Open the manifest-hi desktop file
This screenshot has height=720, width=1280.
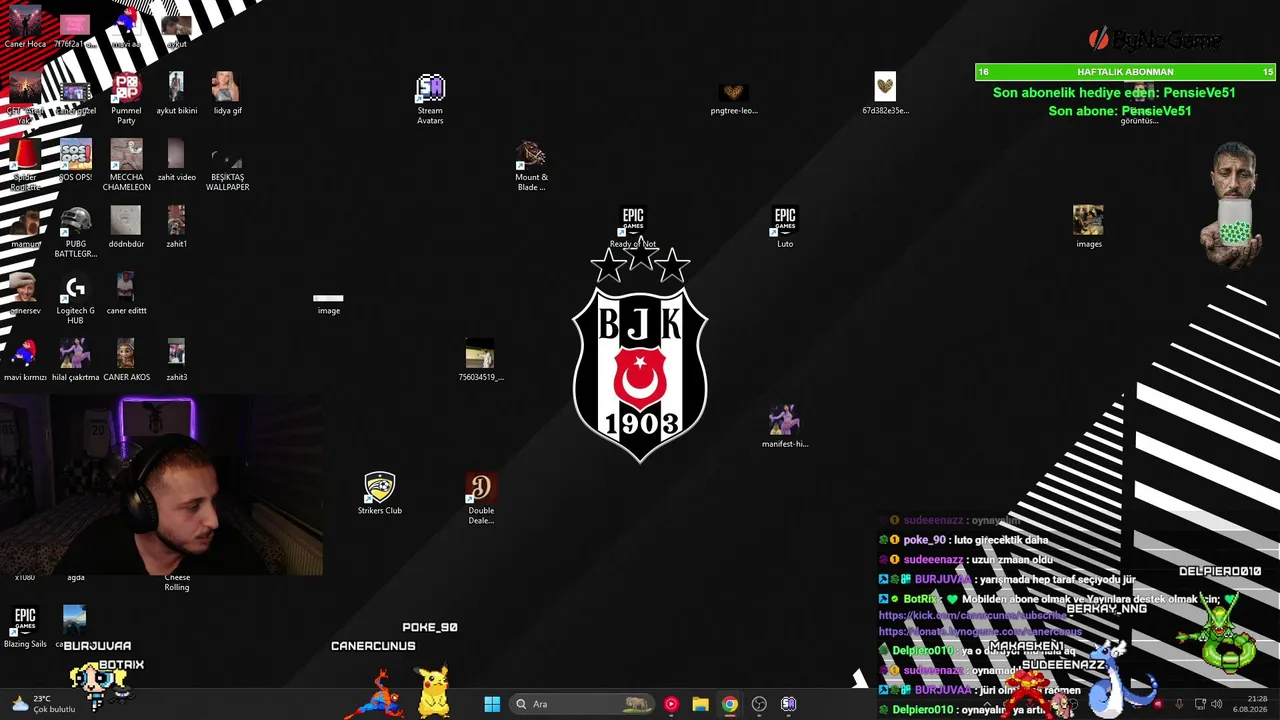784,427
